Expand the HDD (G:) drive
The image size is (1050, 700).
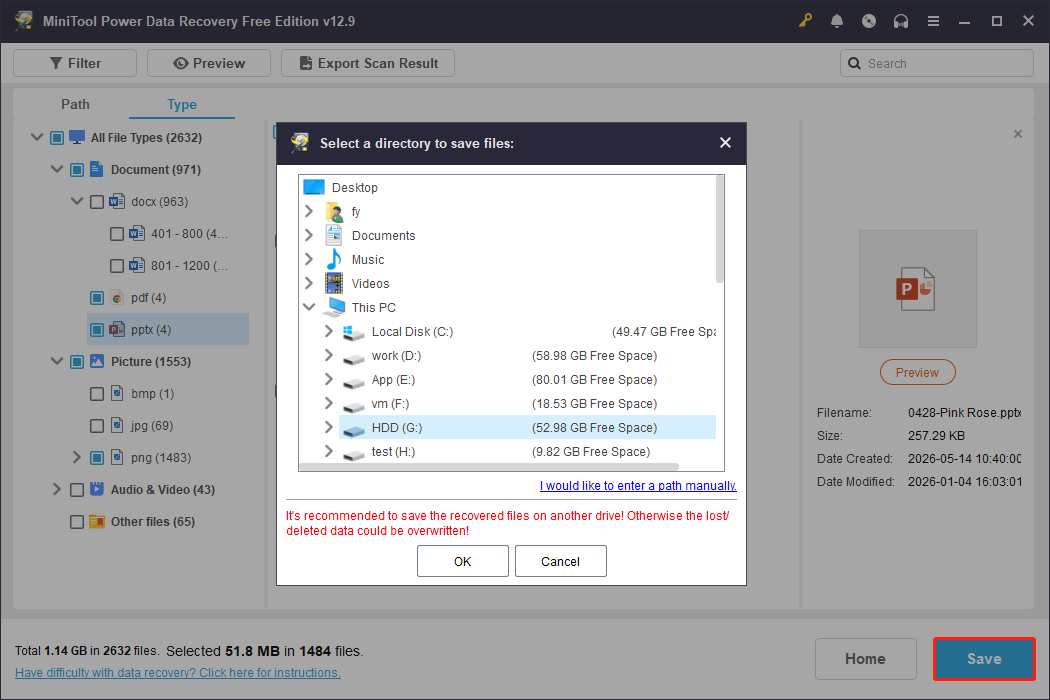tap(328, 427)
